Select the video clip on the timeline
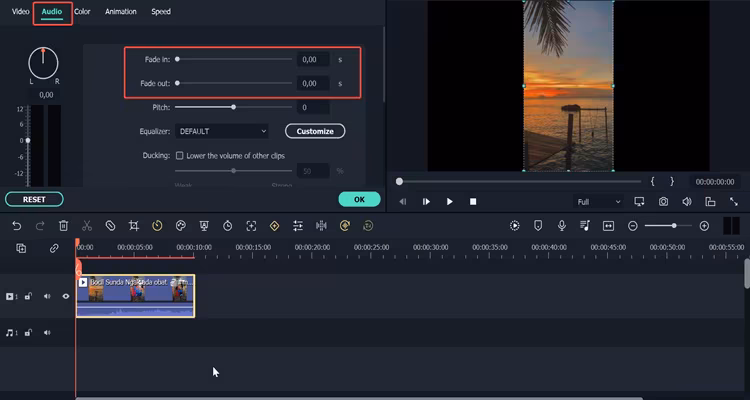 (135, 296)
